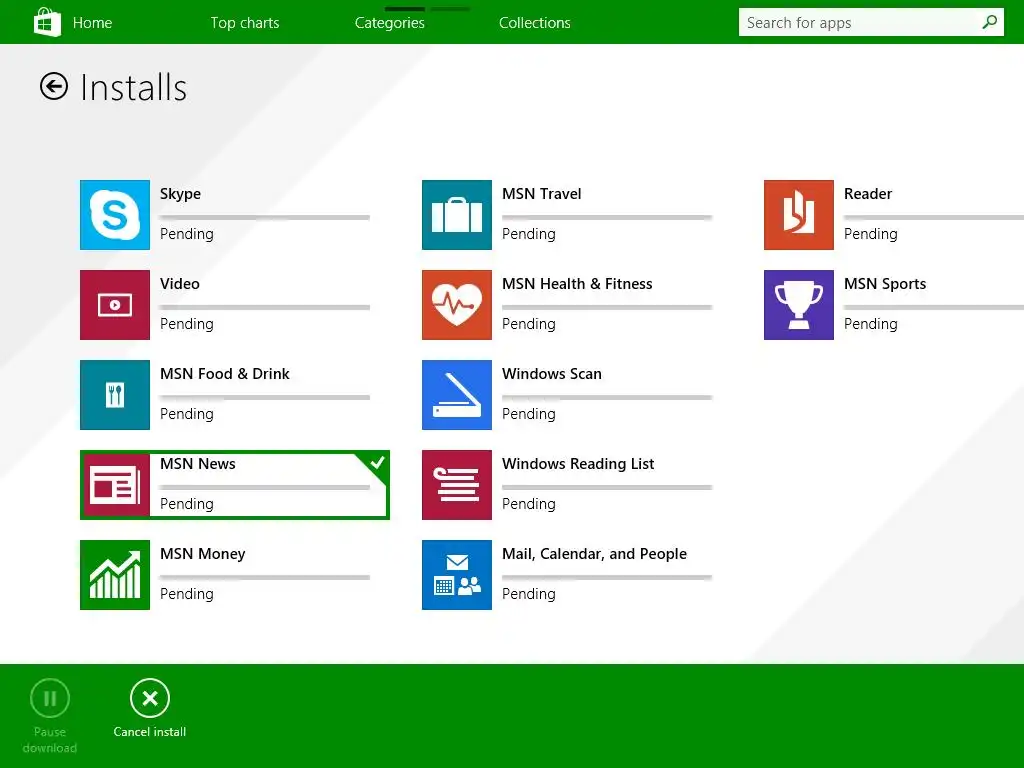Open the Top charts tab
The width and height of the screenshot is (1024, 768).
(x=245, y=23)
